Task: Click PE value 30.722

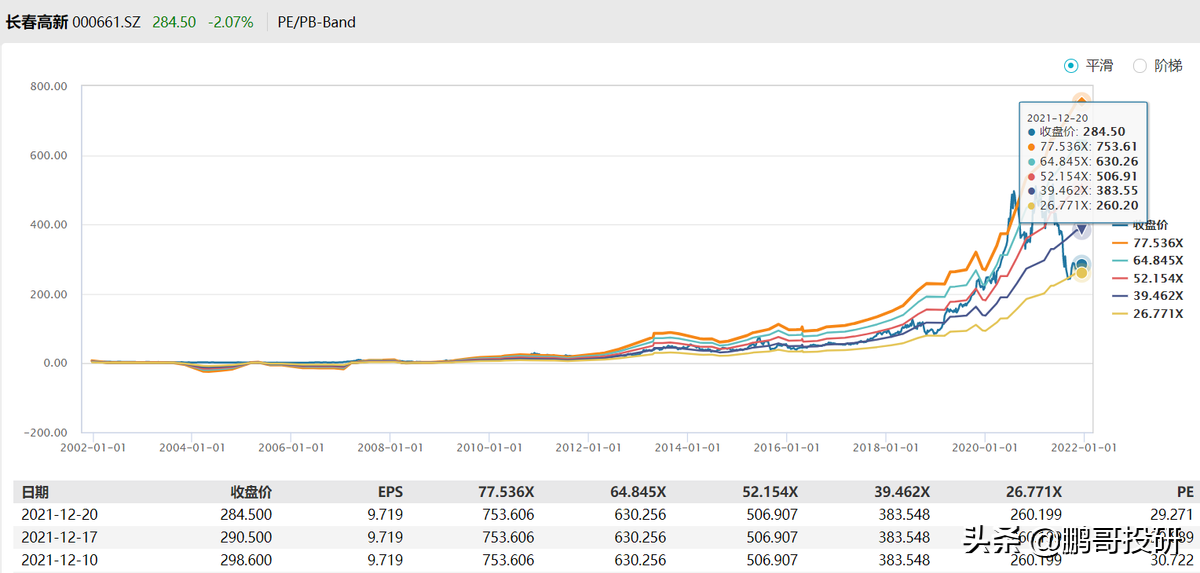Action: click(1173, 558)
